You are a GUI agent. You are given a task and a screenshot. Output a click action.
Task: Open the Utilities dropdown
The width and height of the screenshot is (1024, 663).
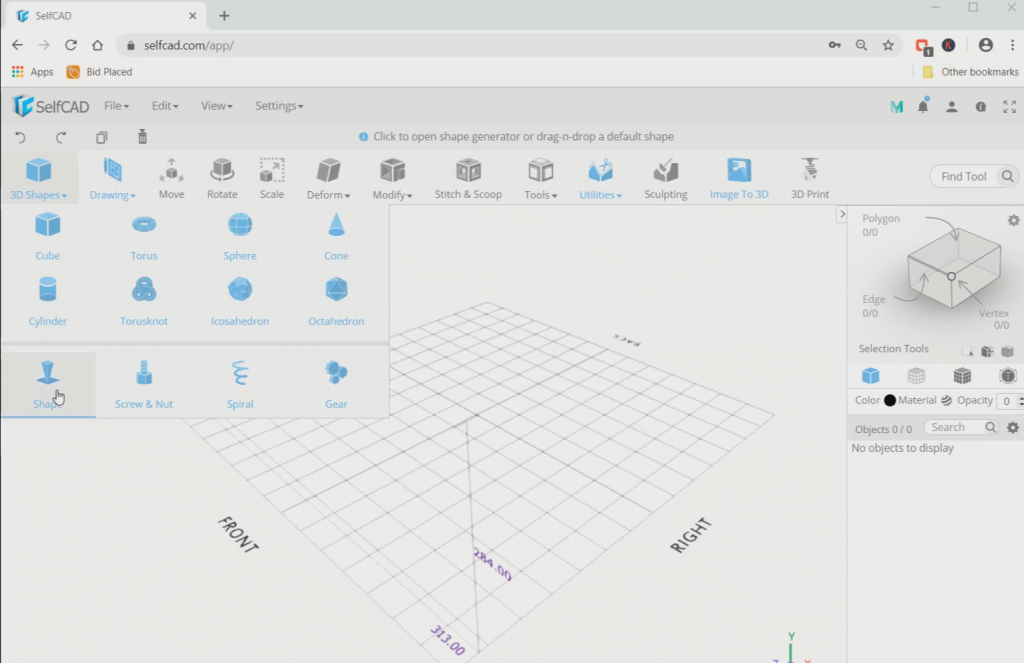click(599, 178)
